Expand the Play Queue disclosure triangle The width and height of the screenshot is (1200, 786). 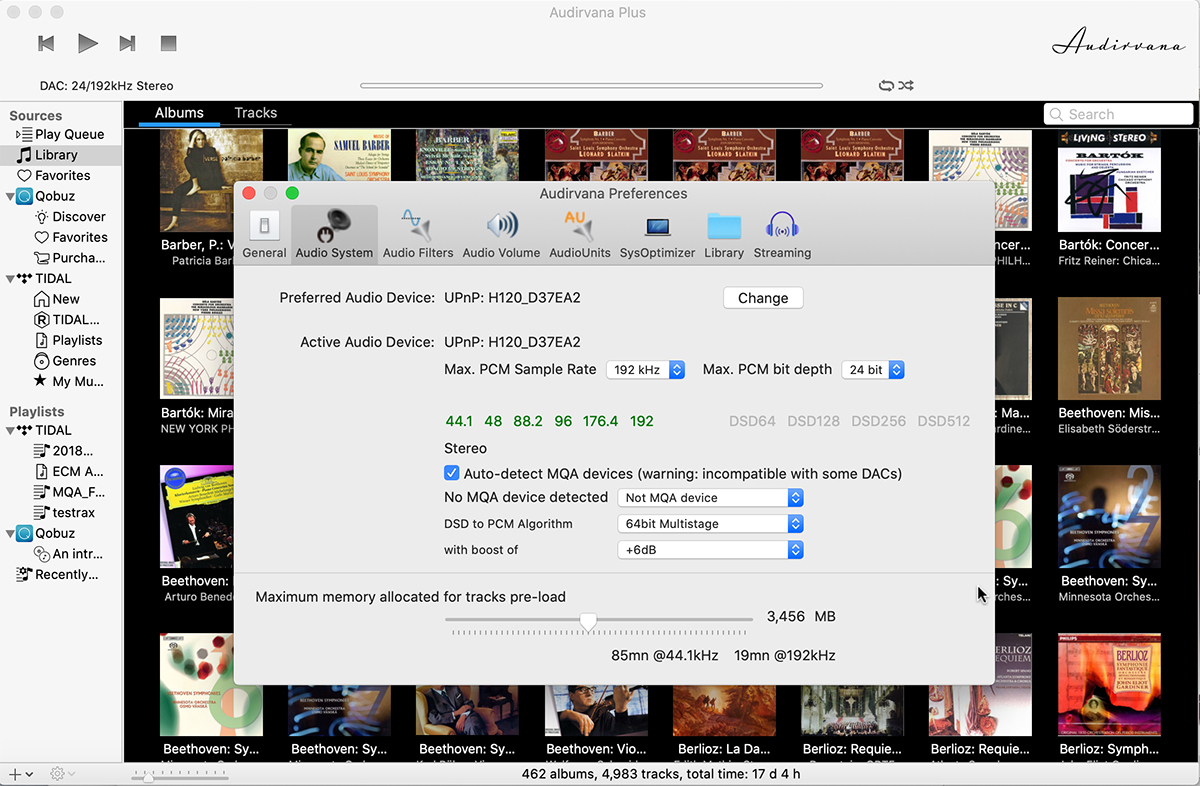pos(19,134)
